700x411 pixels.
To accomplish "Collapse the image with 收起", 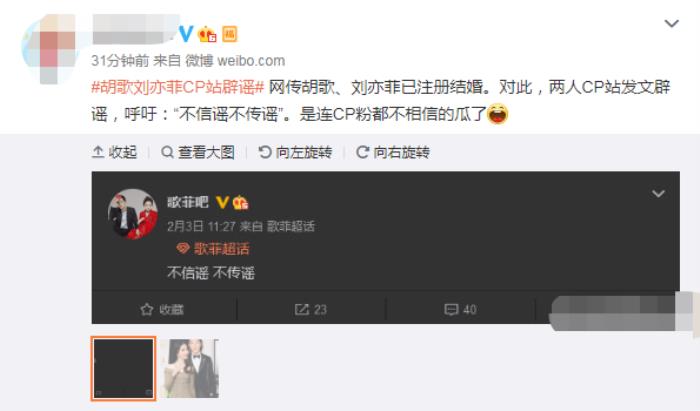I will click(x=114, y=152).
